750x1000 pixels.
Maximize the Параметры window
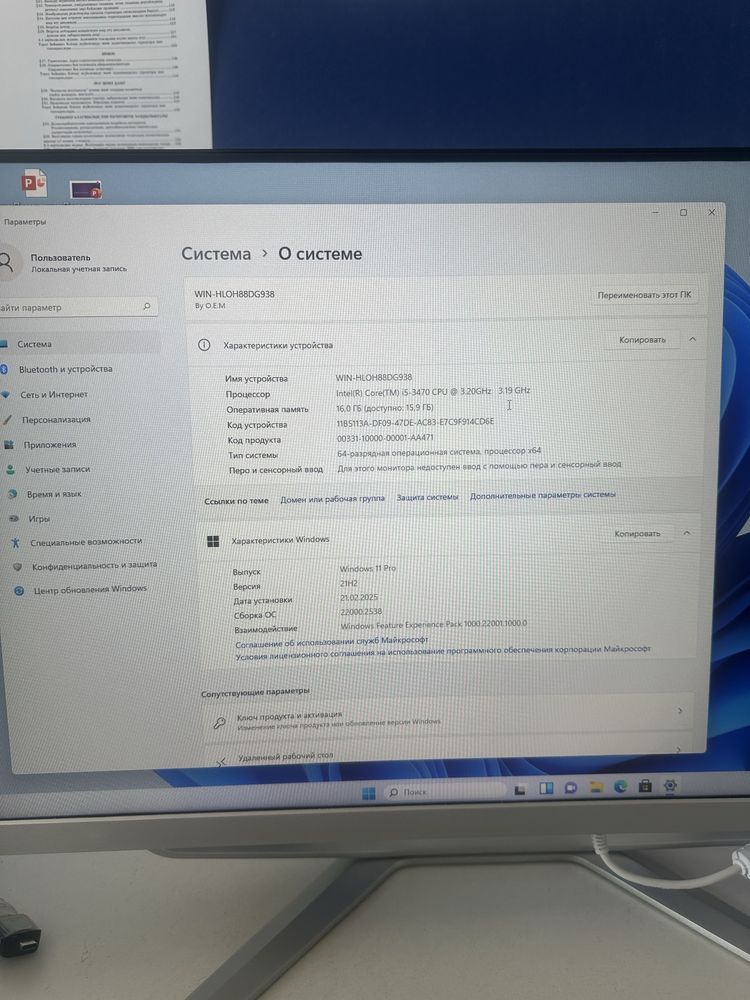coord(683,212)
